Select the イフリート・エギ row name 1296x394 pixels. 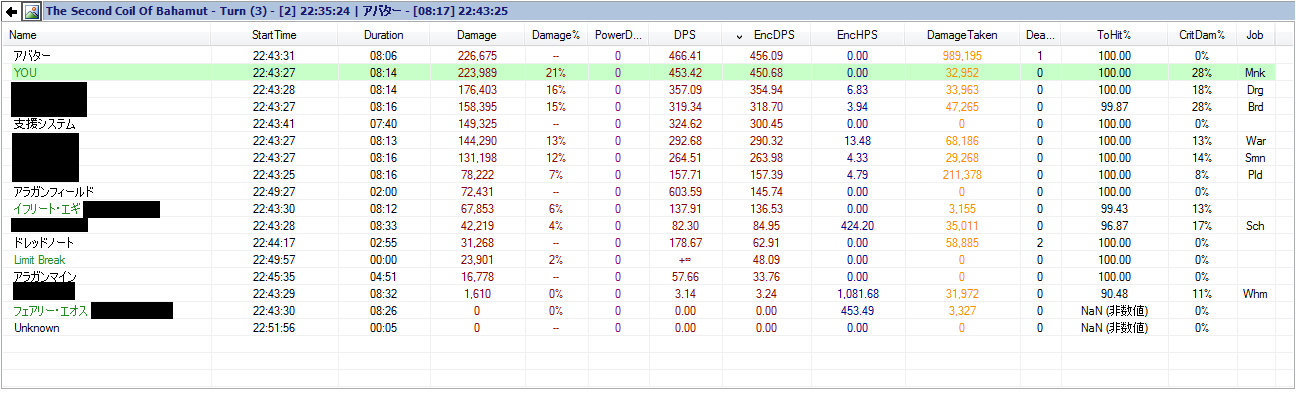(x=47, y=208)
